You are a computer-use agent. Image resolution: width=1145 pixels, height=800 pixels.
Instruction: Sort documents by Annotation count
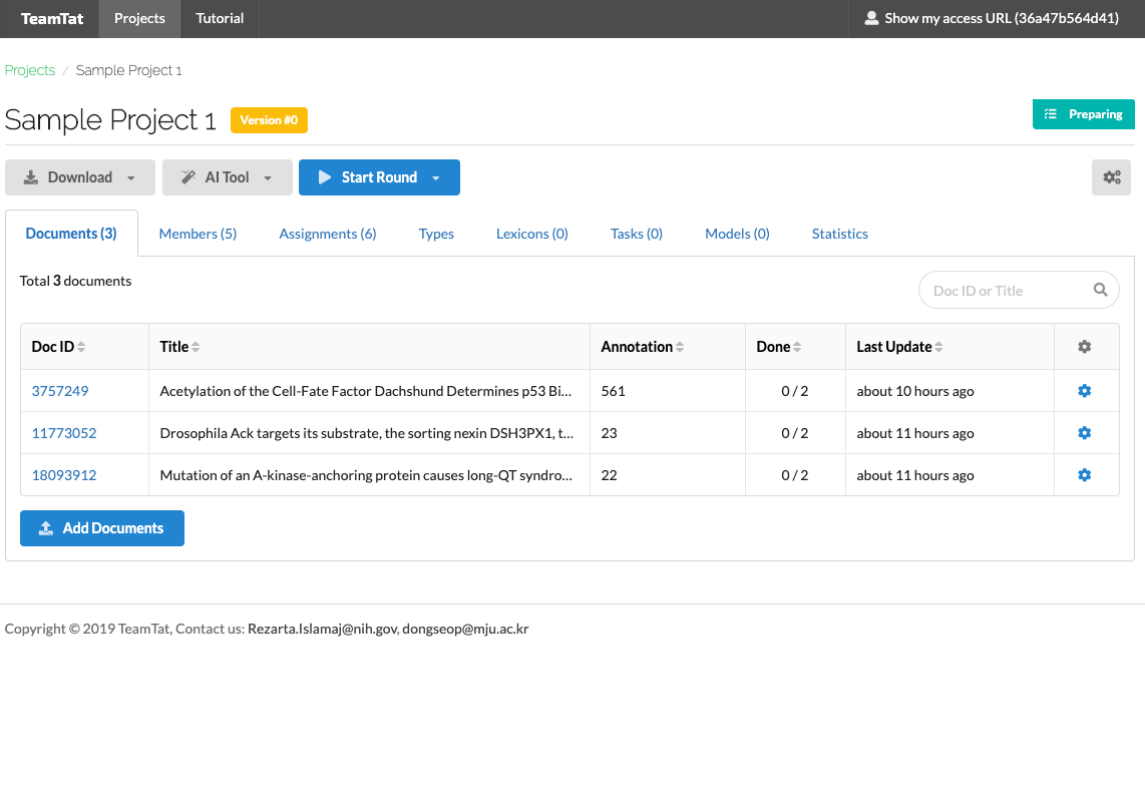(643, 347)
